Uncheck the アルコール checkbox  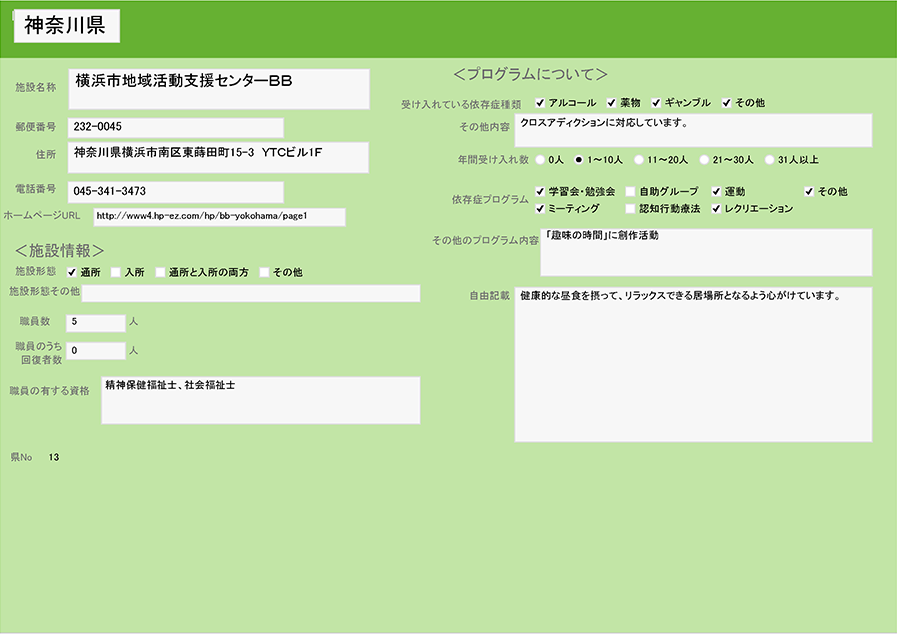coord(540,103)
